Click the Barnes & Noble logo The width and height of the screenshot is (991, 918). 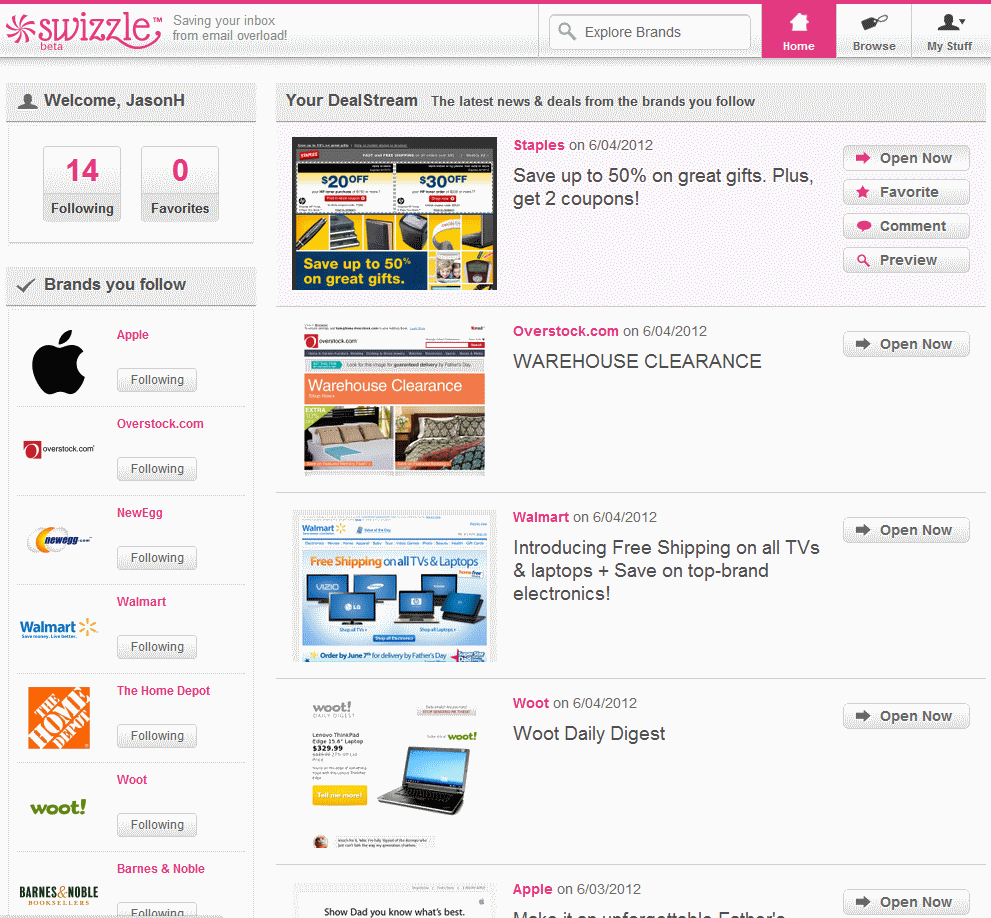tap(59, 895)
